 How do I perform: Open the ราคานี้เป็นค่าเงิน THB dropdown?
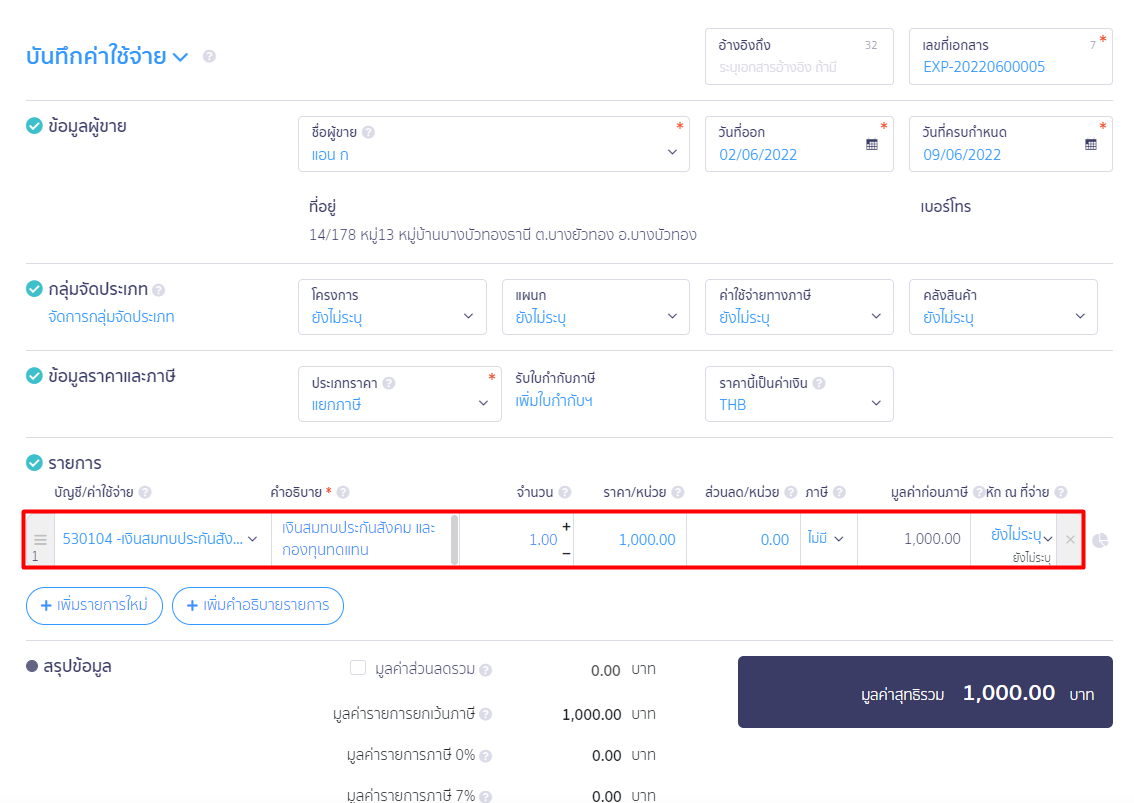799,394
